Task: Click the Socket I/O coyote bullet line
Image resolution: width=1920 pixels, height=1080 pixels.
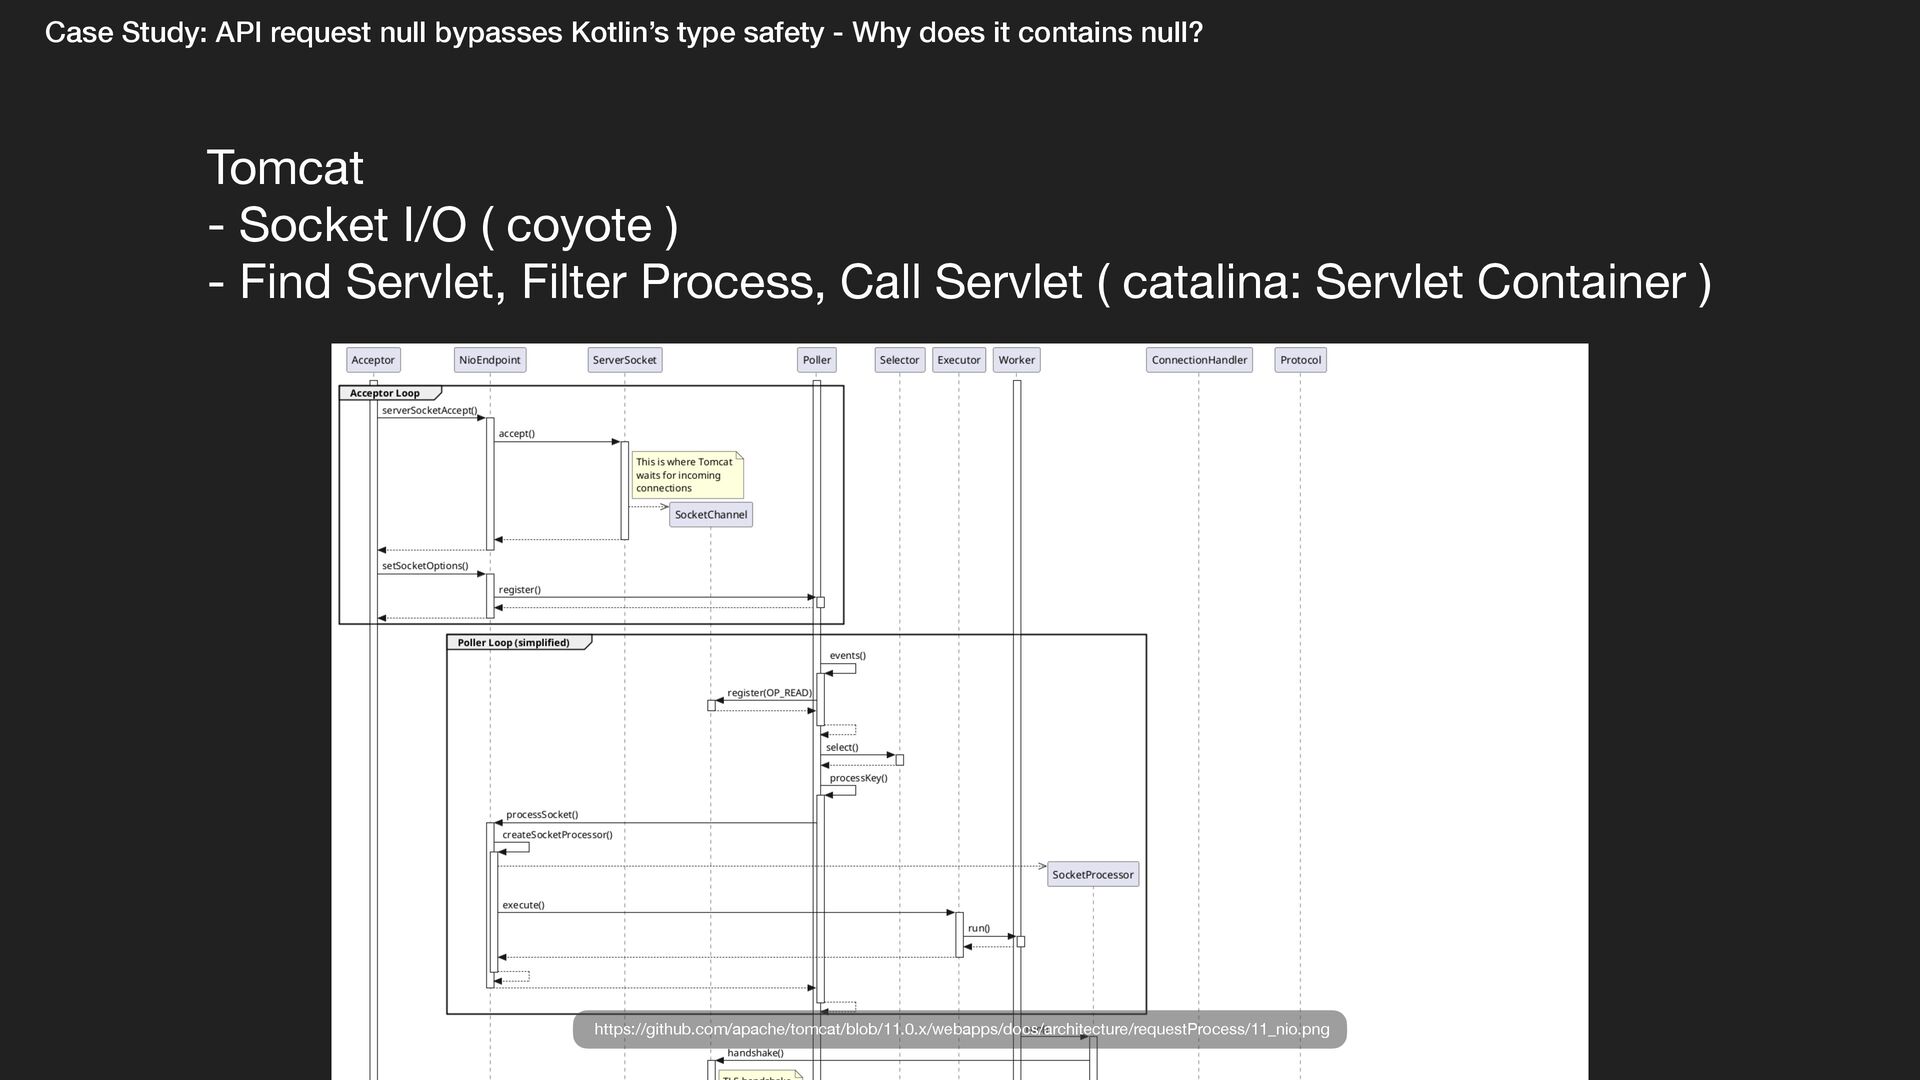Action: (443, 225)
